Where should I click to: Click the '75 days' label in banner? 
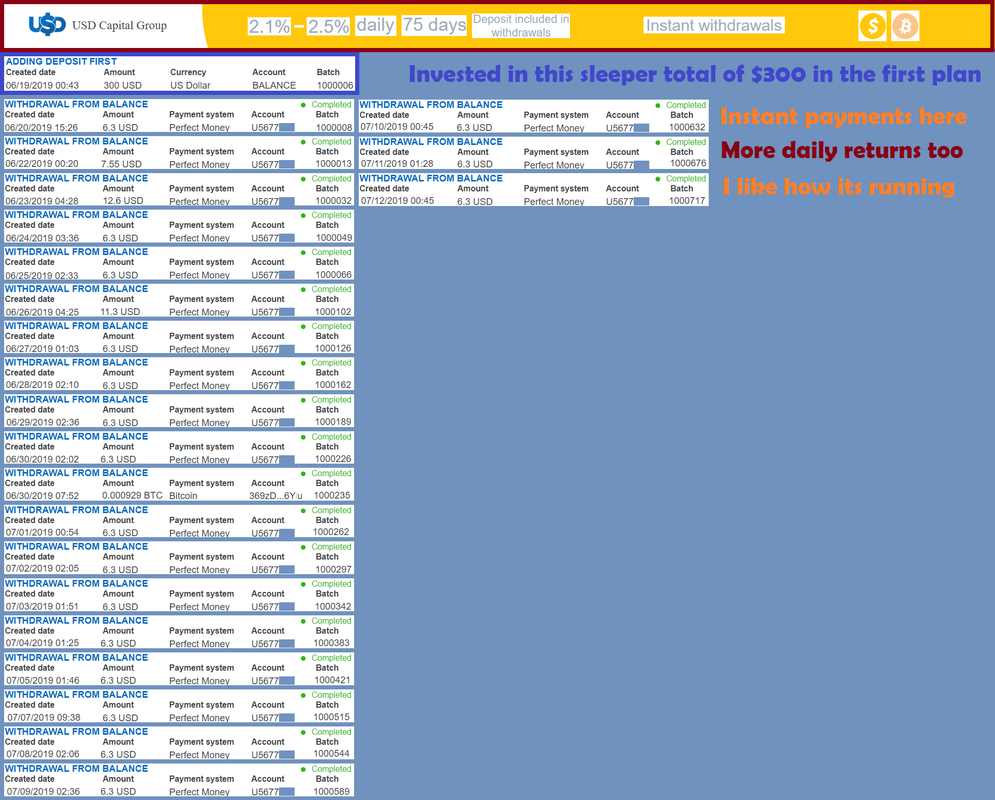pos(434,25)
